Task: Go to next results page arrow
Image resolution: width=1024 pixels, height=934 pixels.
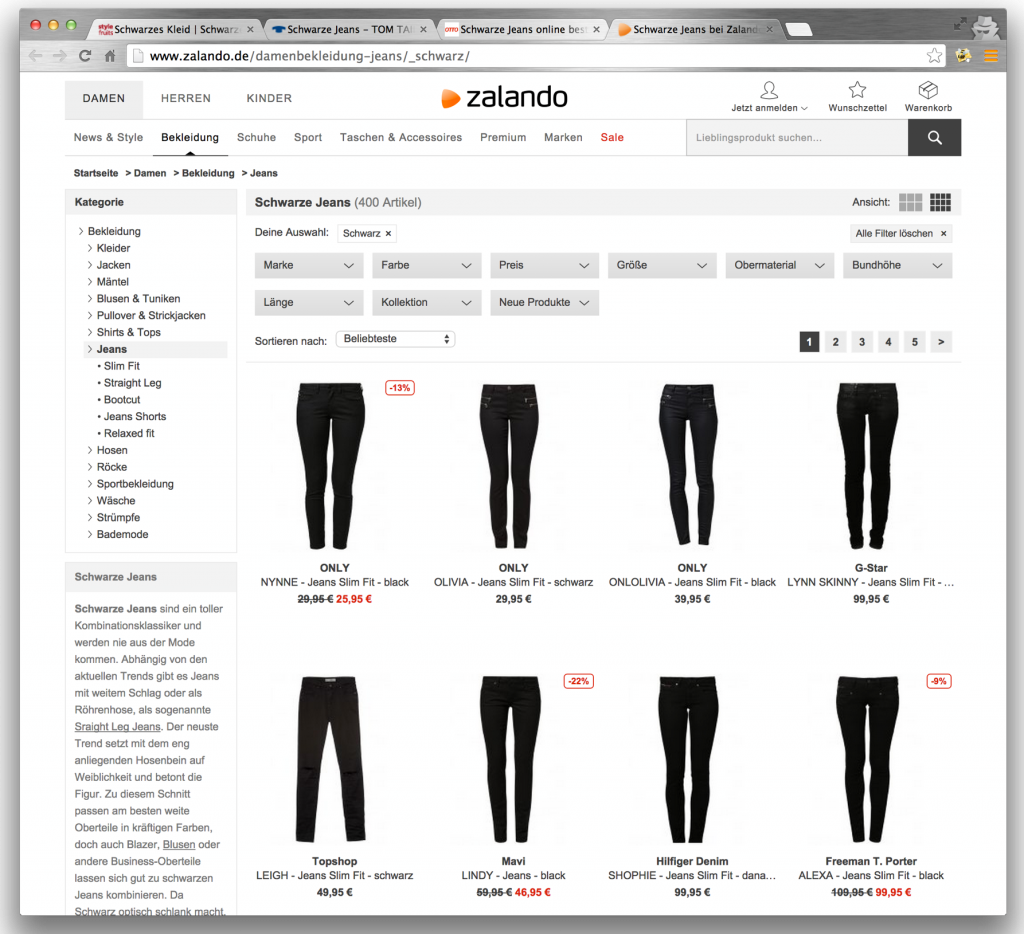Action: click(941, 342)
